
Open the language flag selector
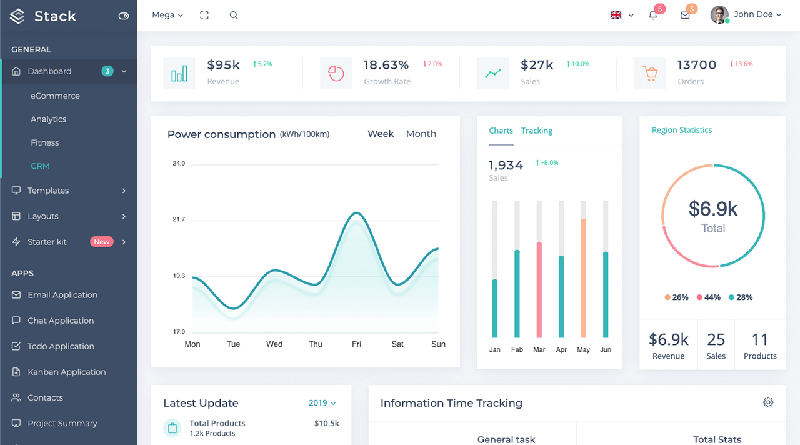click(618, 15)
